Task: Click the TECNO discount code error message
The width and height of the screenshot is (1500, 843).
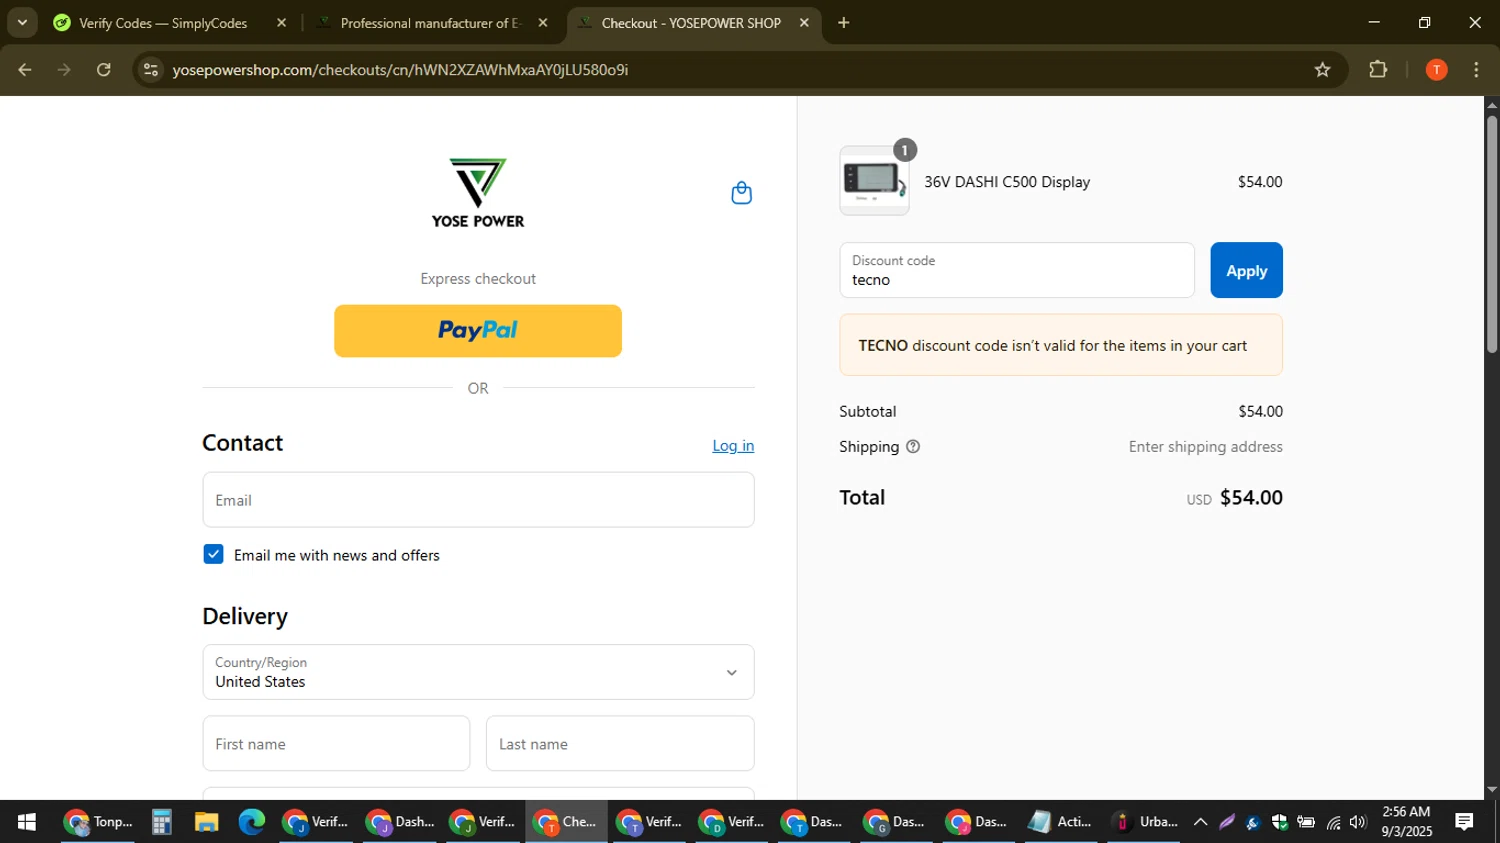Action: pos(1061,345)
